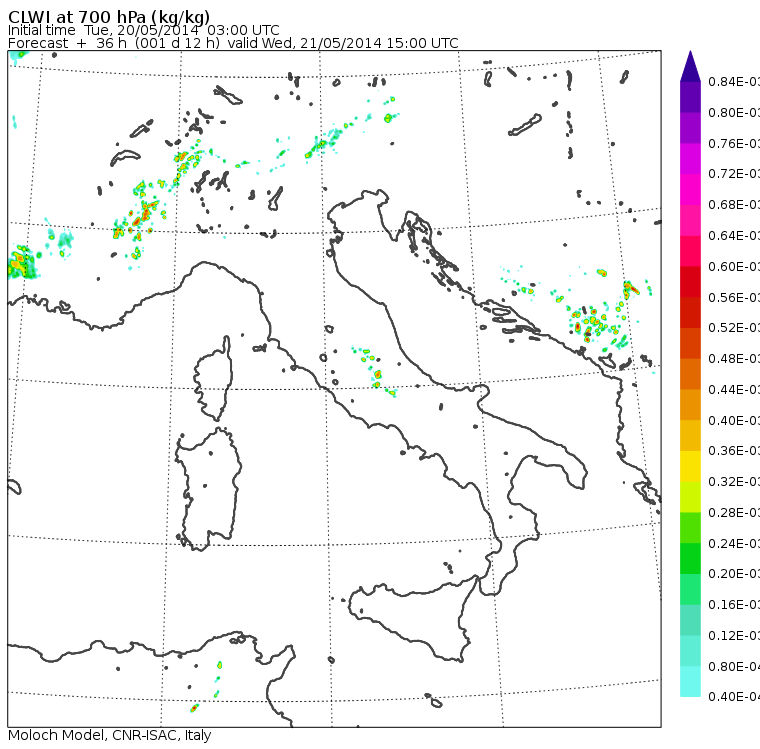Click the yellow-green segment between 0.28E-03 and 0.32E-03

pos(690,497)
